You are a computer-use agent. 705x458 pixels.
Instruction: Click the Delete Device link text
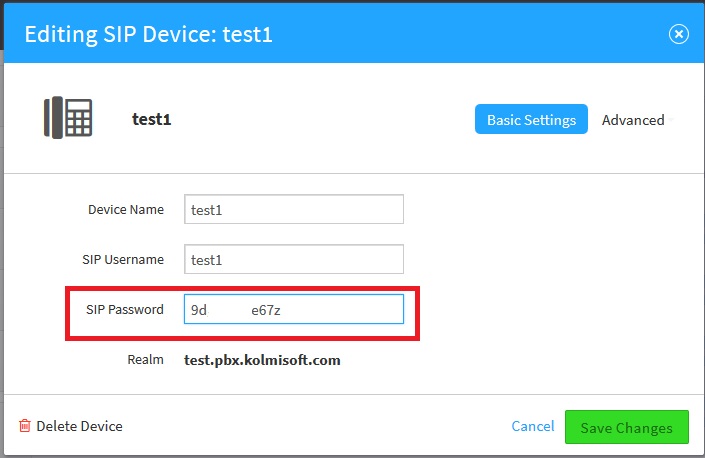point(79,426)
